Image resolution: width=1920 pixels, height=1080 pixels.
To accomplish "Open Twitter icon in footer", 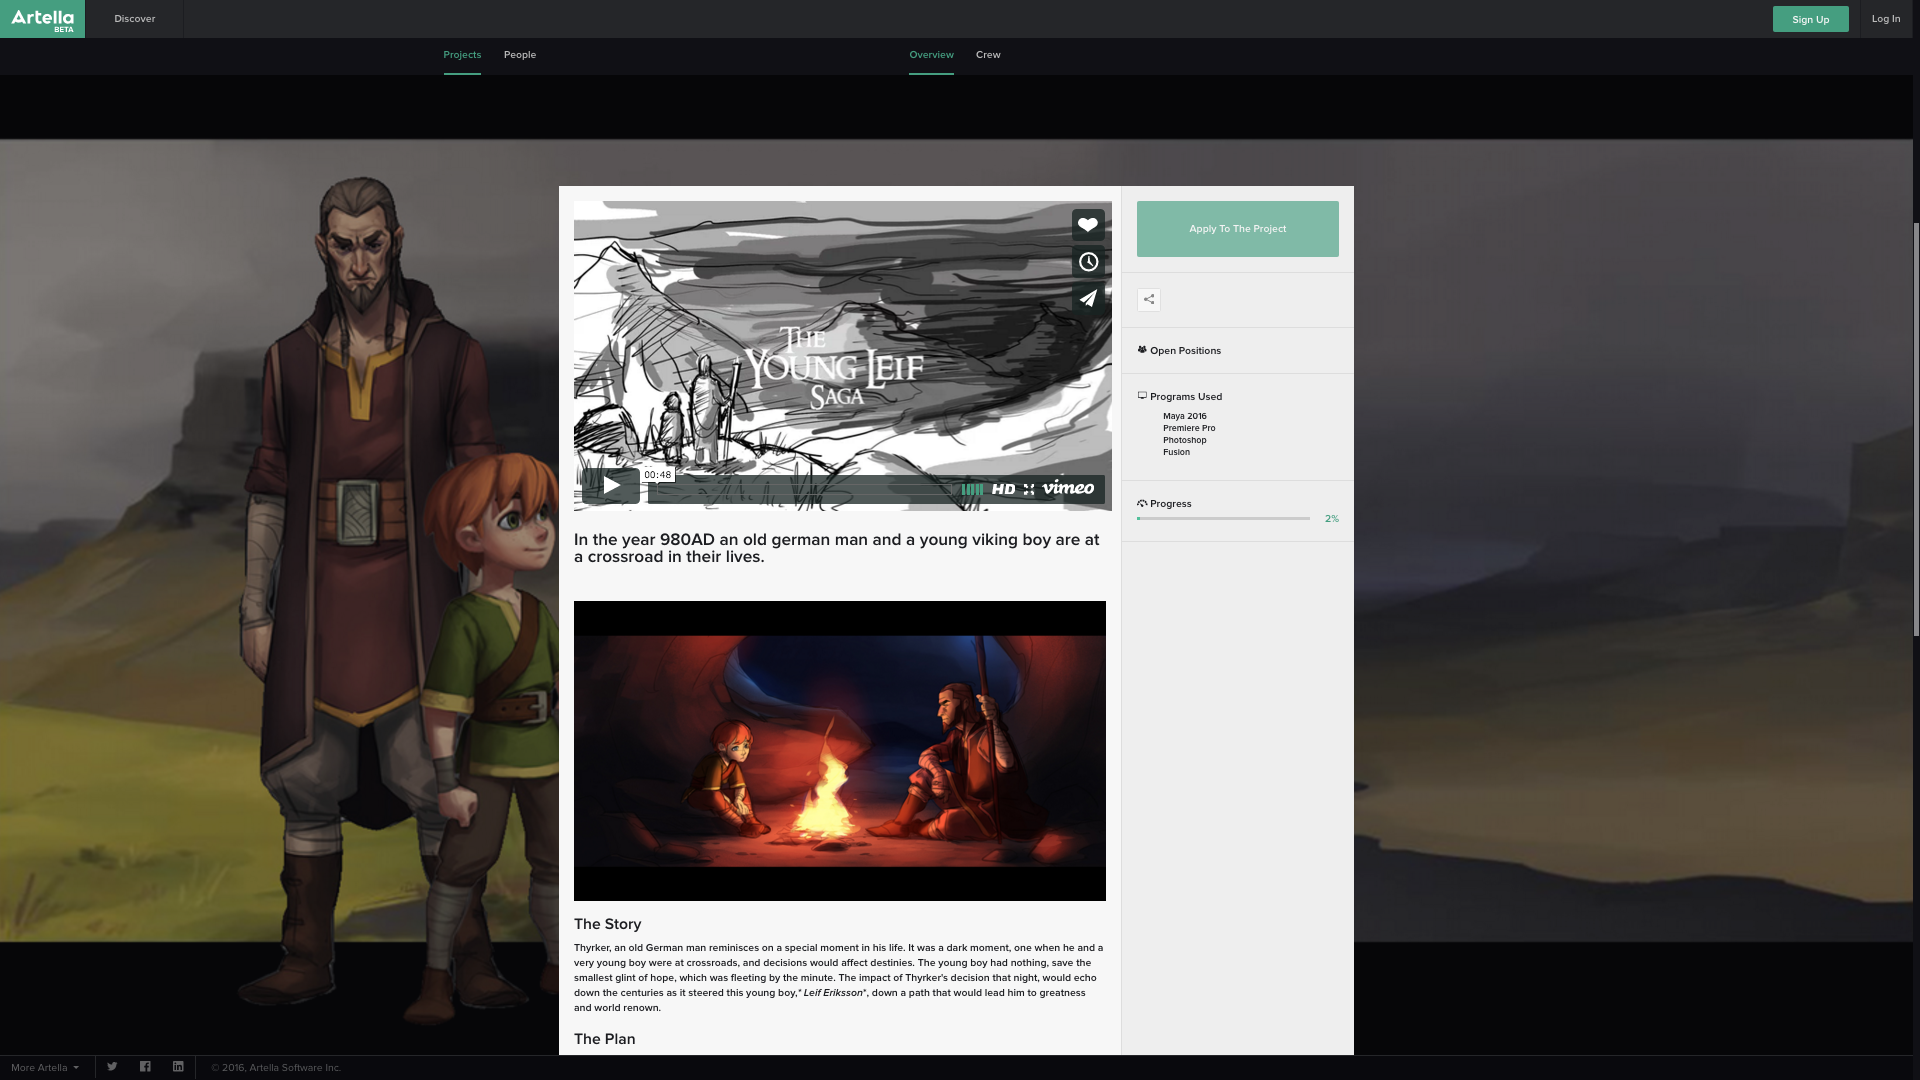I will pos(112,1067).
